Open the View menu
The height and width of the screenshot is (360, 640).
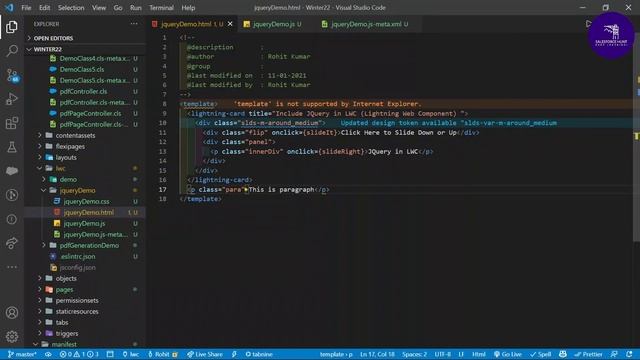(x=99, y=8)
